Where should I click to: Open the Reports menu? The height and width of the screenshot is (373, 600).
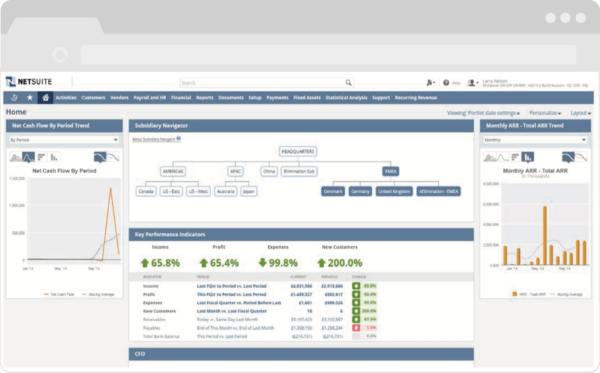(x=205, y=98)
